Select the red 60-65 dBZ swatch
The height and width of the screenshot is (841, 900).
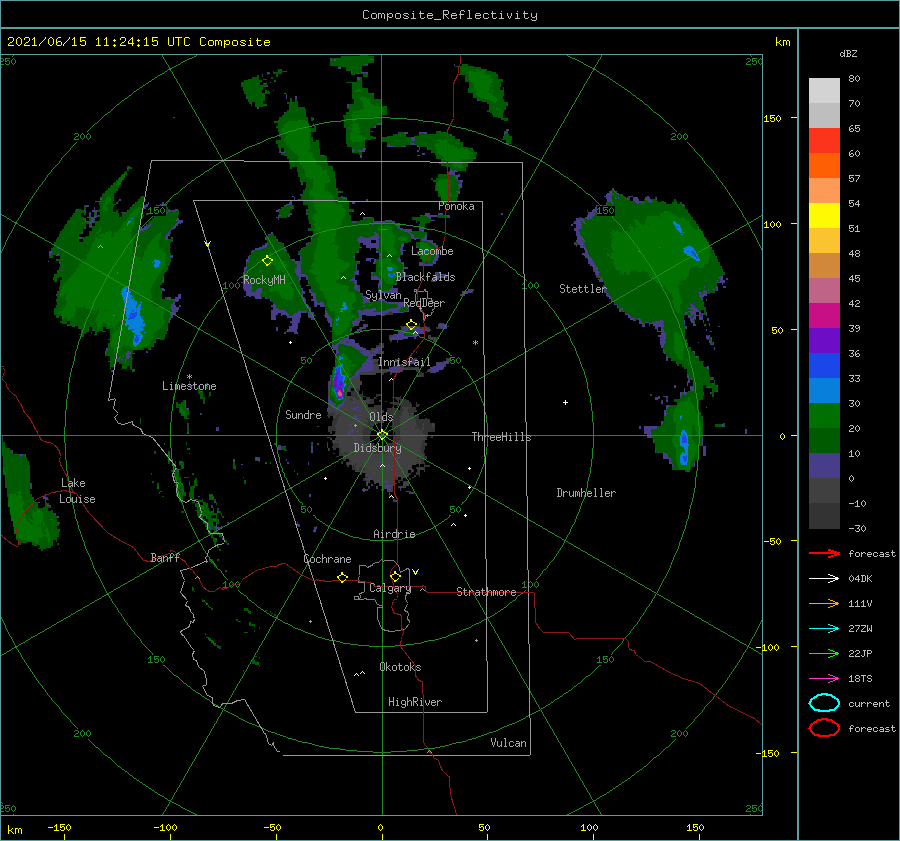[x=824, y=141]
